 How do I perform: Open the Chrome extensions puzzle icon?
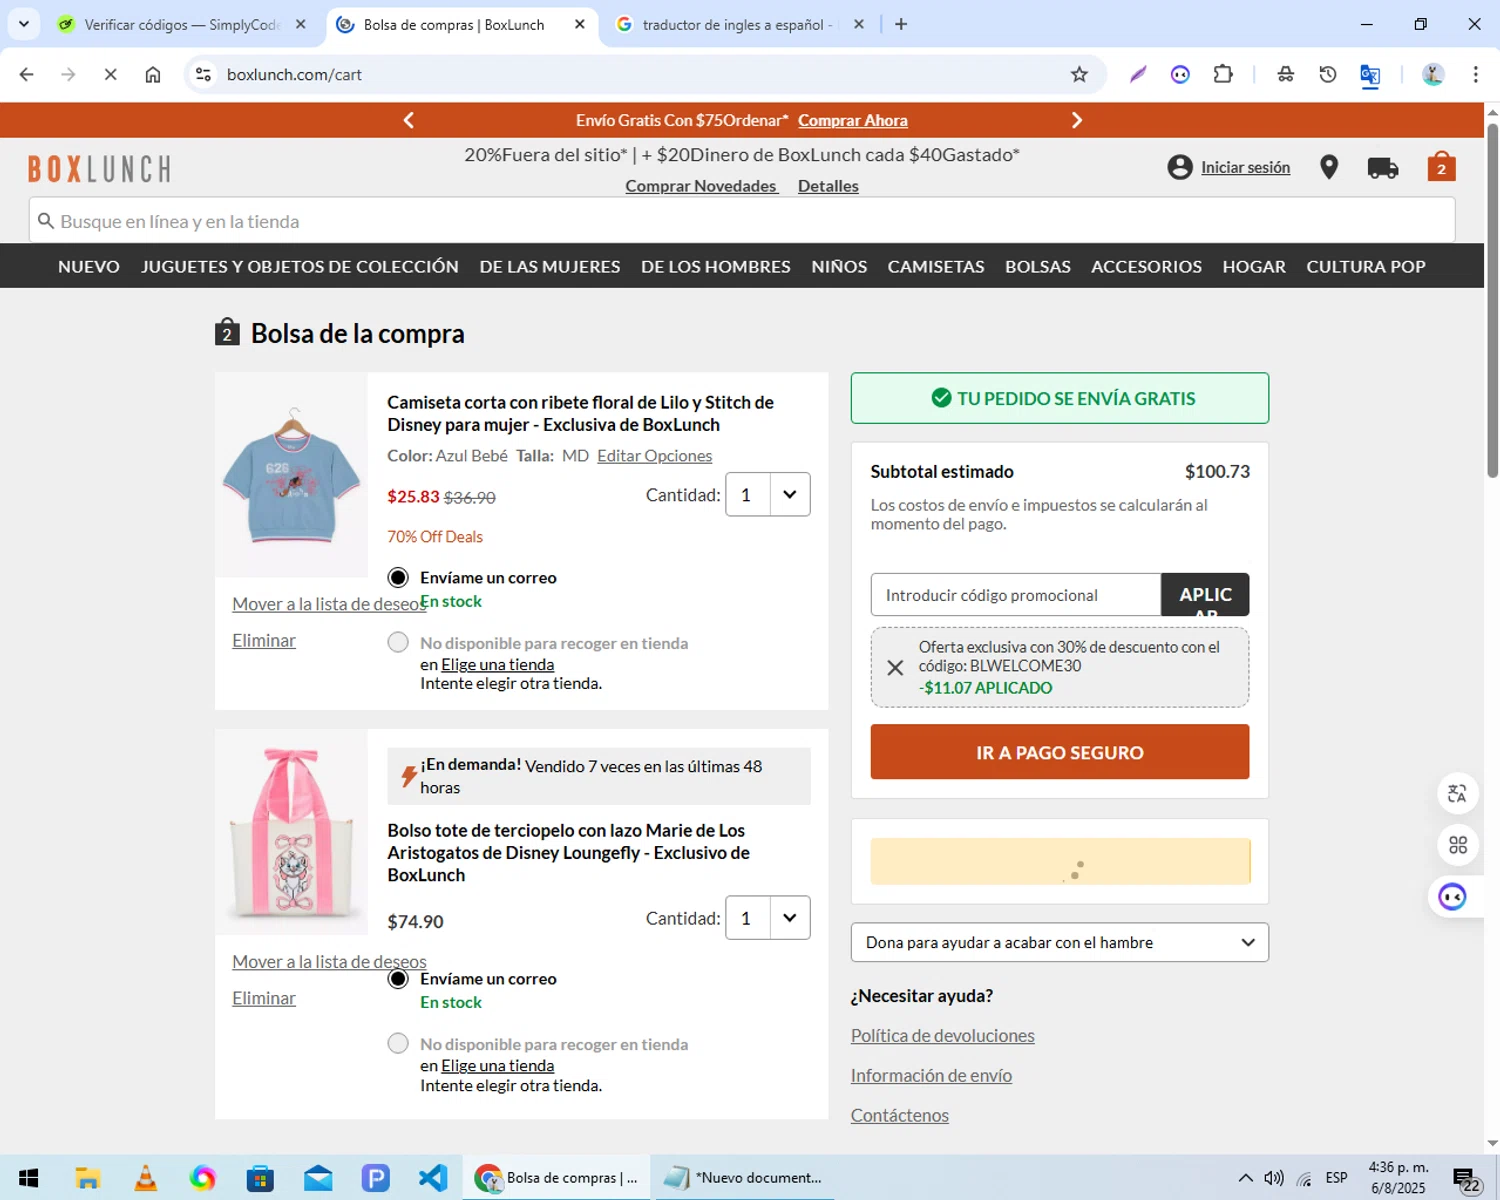[1223, 74]
